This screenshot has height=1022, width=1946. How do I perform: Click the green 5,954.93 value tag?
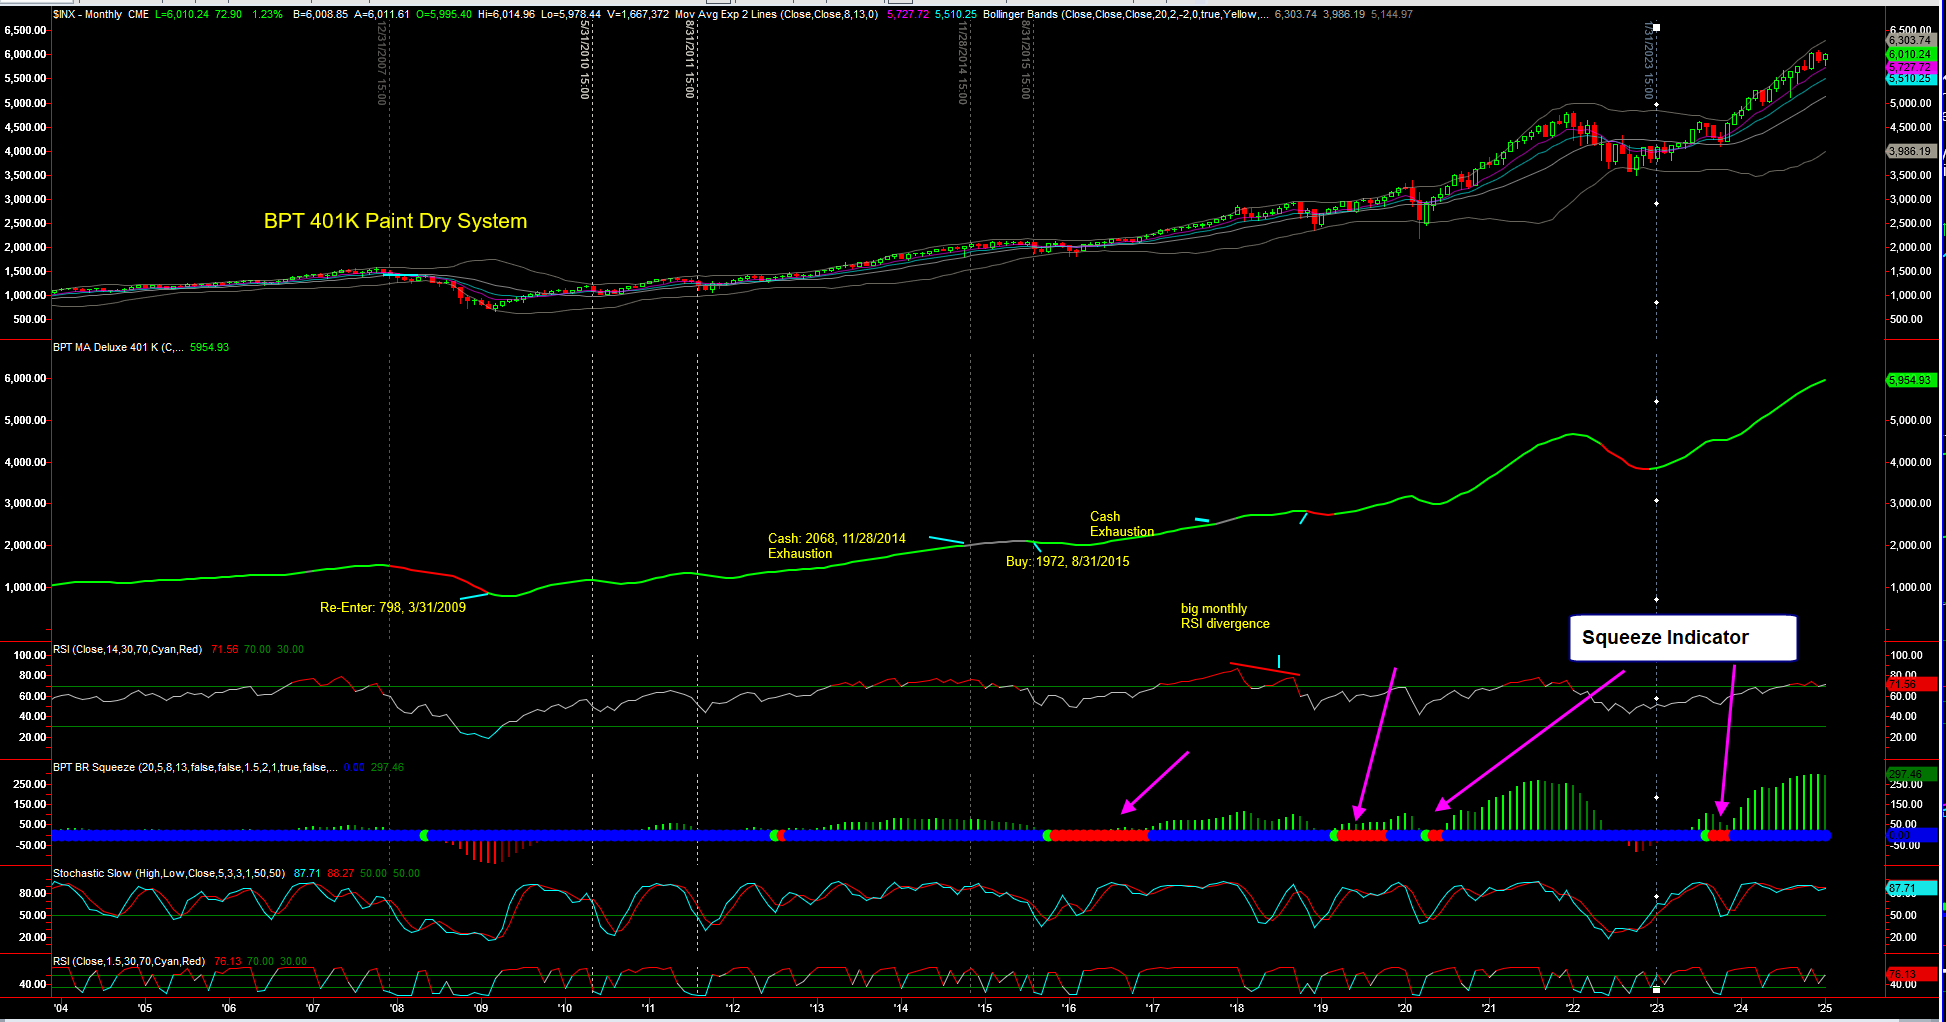pyautogui.click(x=1909, y=380)
